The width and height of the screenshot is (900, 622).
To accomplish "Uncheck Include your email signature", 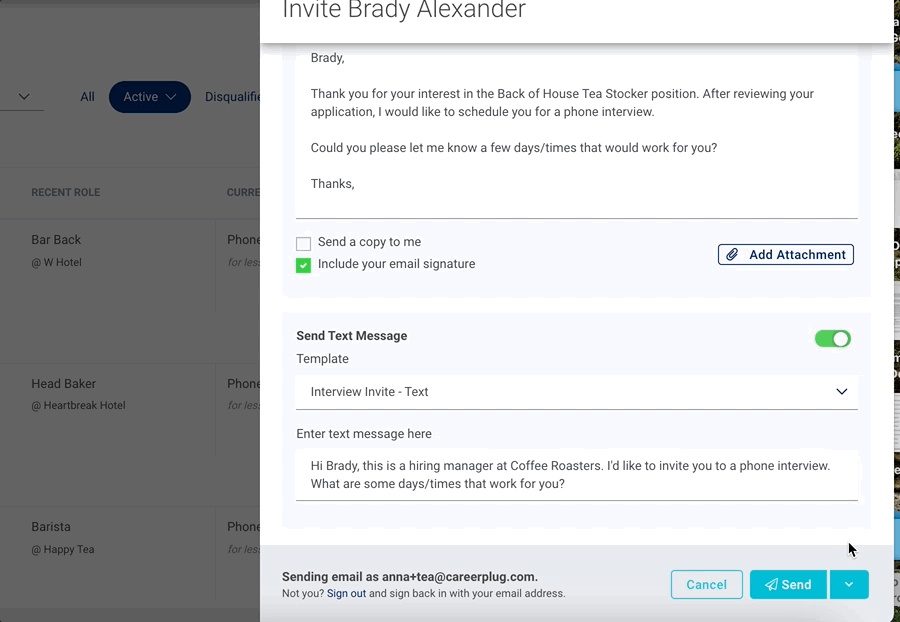I will tap(304, 265).
